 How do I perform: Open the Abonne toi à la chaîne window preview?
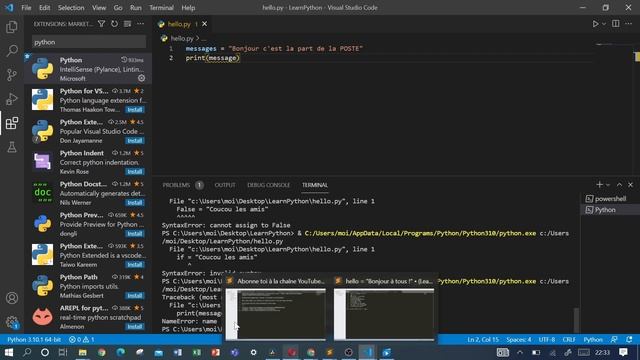276,308
